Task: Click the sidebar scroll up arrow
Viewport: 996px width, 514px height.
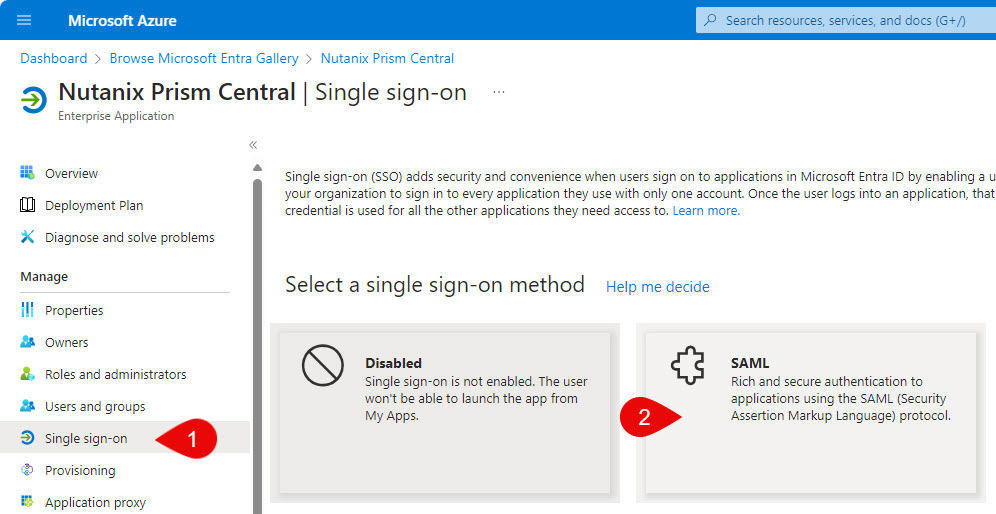Action: [257, 168]
